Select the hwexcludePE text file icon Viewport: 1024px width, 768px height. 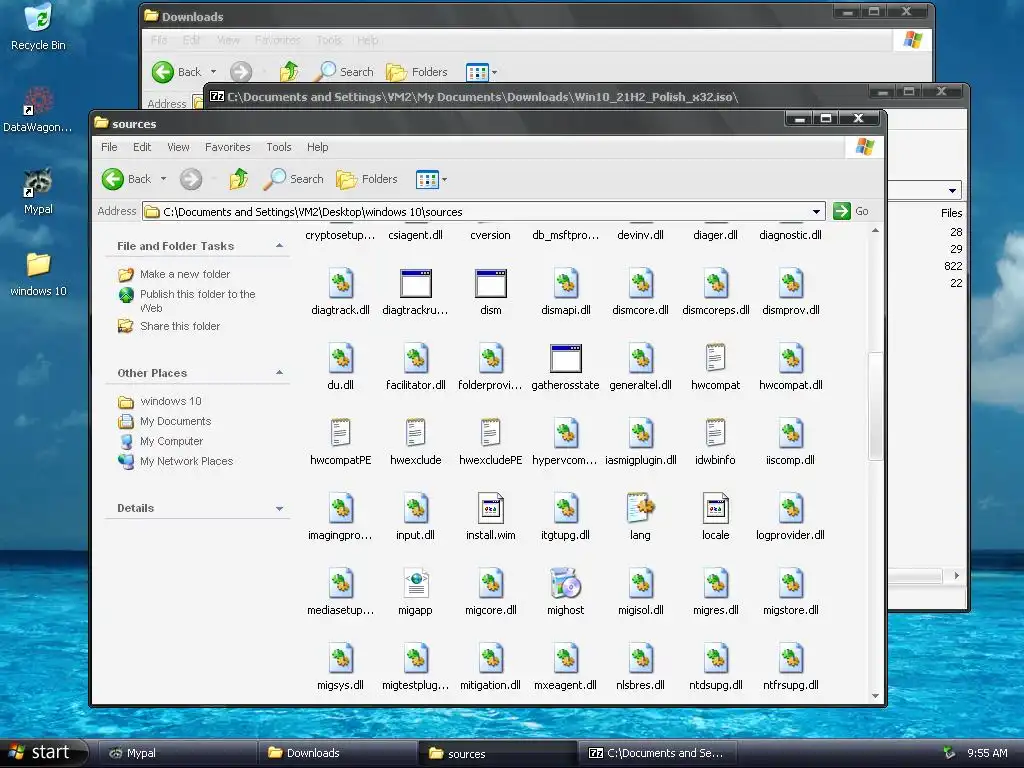490,433
